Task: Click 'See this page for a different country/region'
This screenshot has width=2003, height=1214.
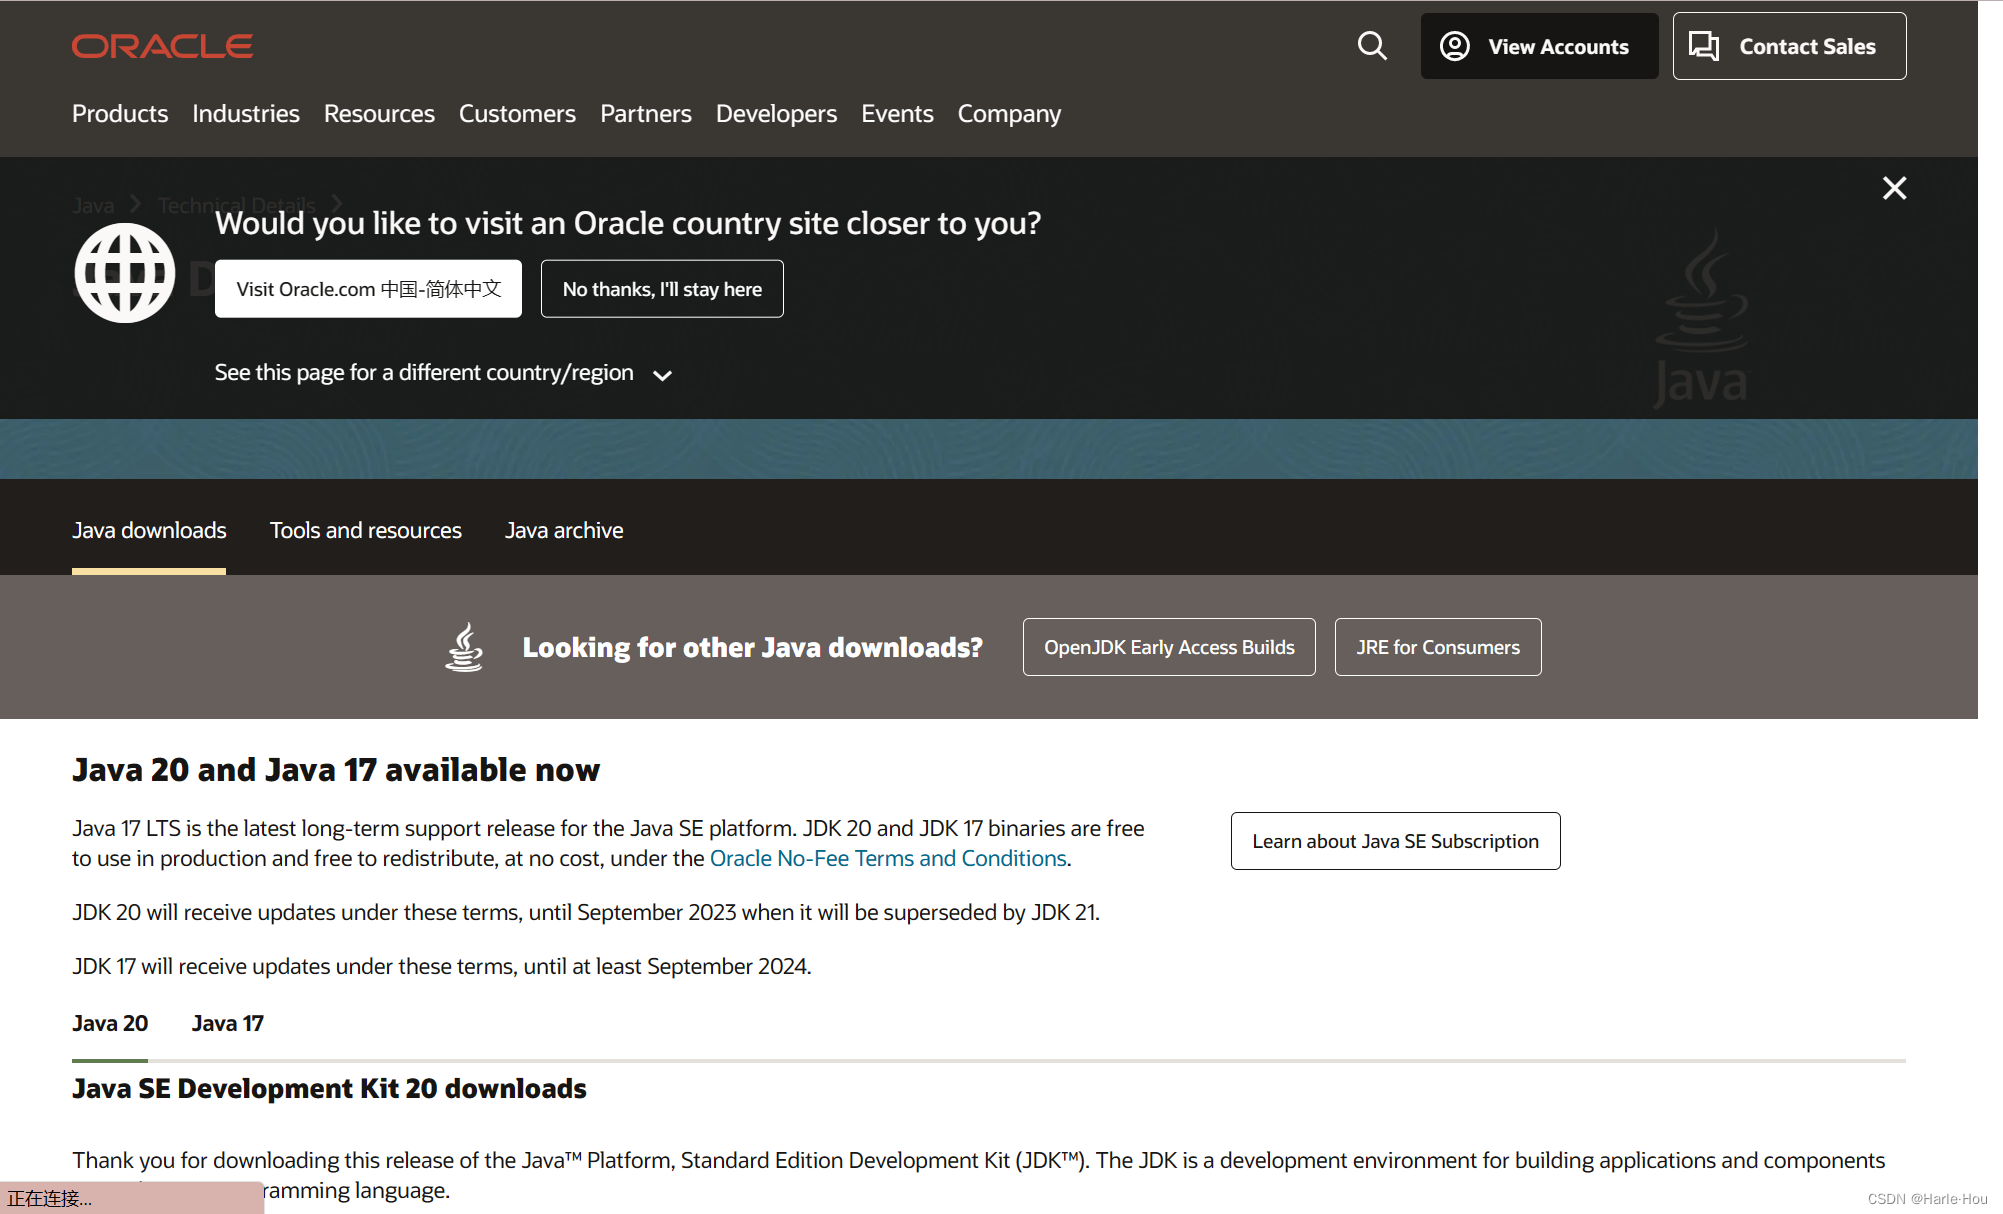Action: click(x=424, y=373)
